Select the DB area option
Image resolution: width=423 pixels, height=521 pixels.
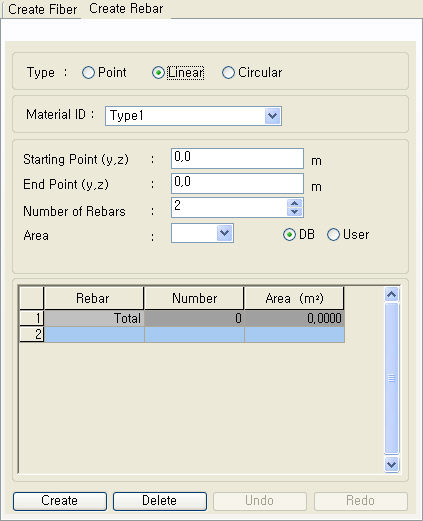(289, 235)
